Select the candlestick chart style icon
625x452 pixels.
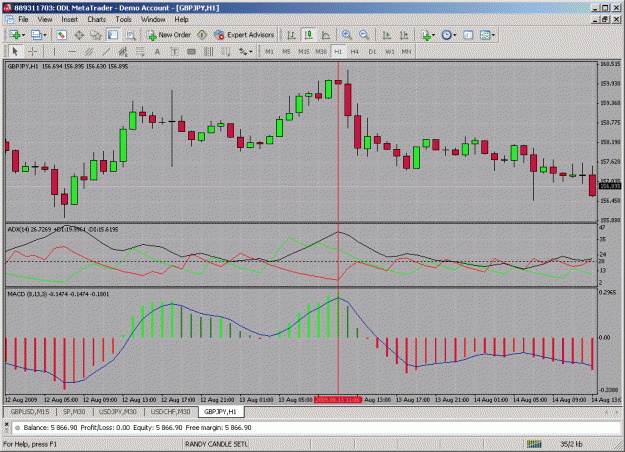(309, 35)
